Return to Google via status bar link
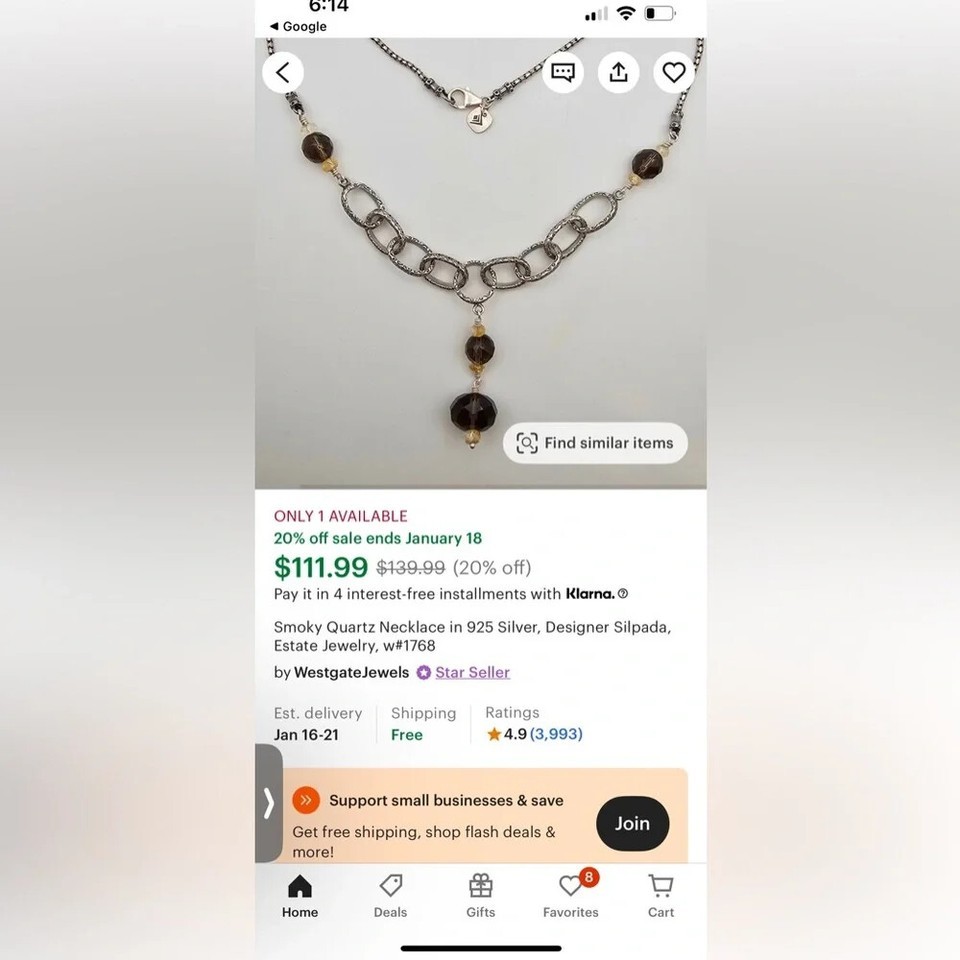This screenshot has width=960, height=960. coord(298,26)
